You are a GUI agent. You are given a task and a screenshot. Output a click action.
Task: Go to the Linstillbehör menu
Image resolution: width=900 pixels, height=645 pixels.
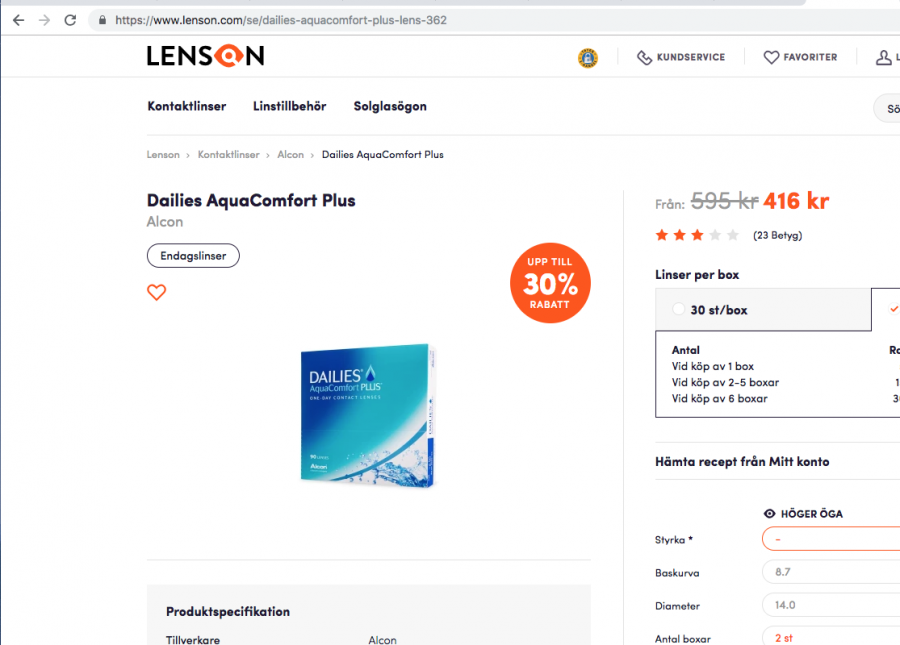click(289, 106)
